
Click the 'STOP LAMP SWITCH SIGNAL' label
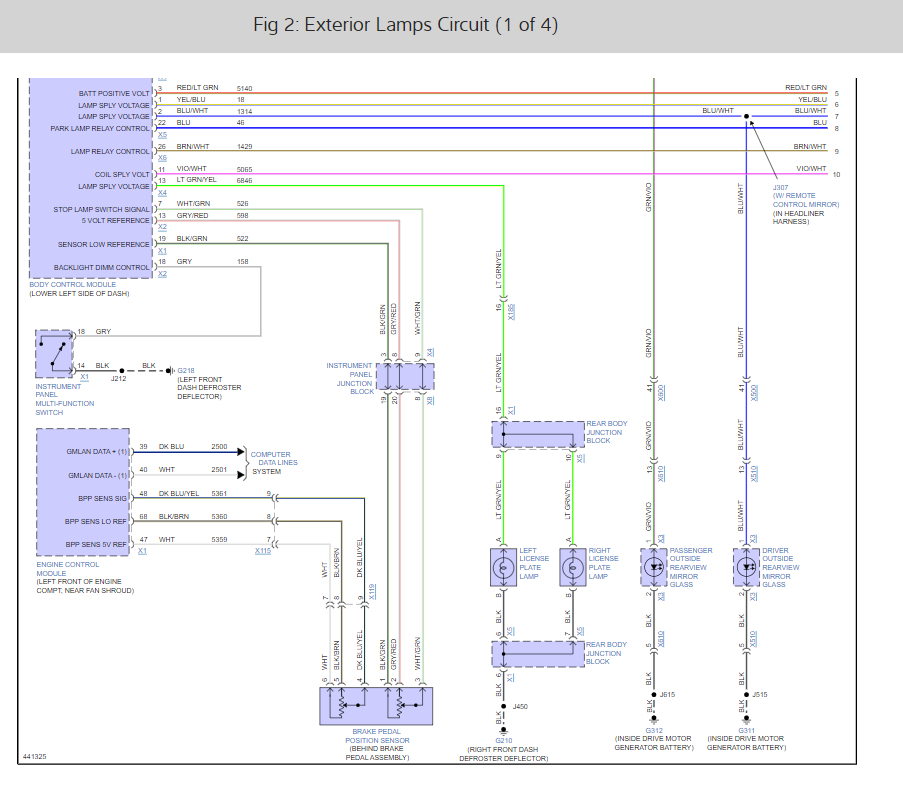[101, 210]
